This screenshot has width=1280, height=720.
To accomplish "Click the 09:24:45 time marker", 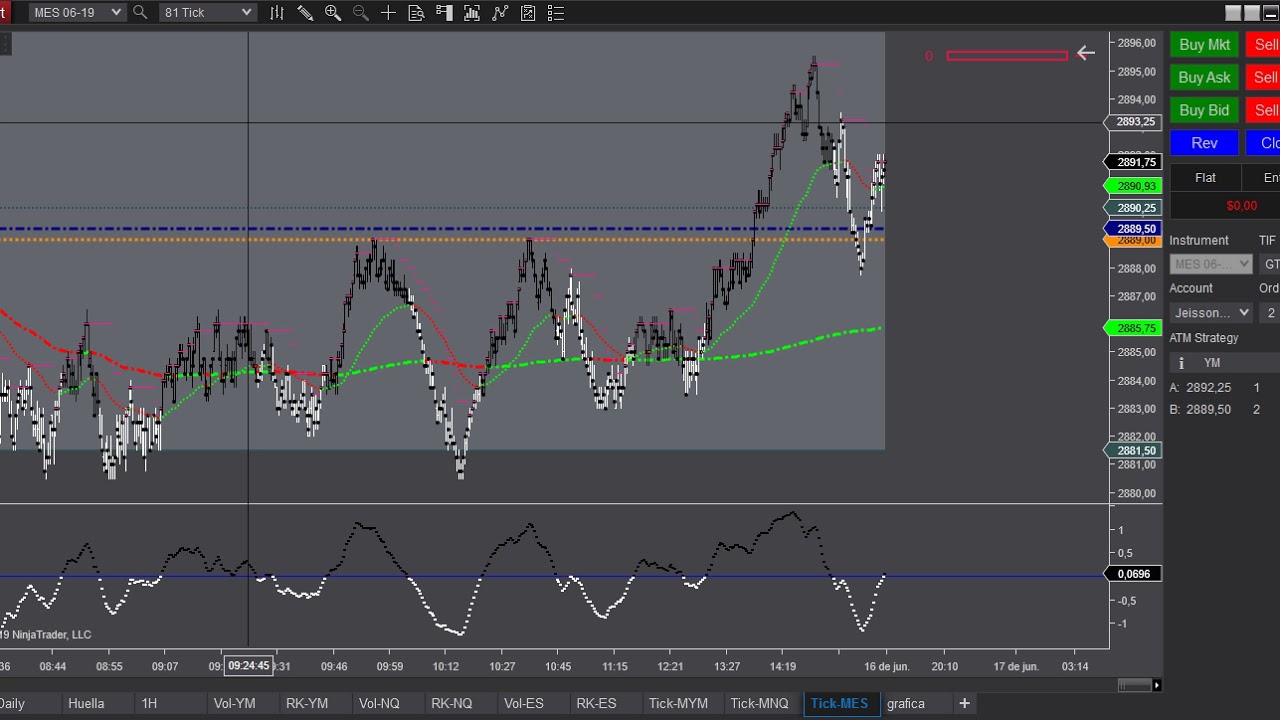I will [x=249, y=666].
